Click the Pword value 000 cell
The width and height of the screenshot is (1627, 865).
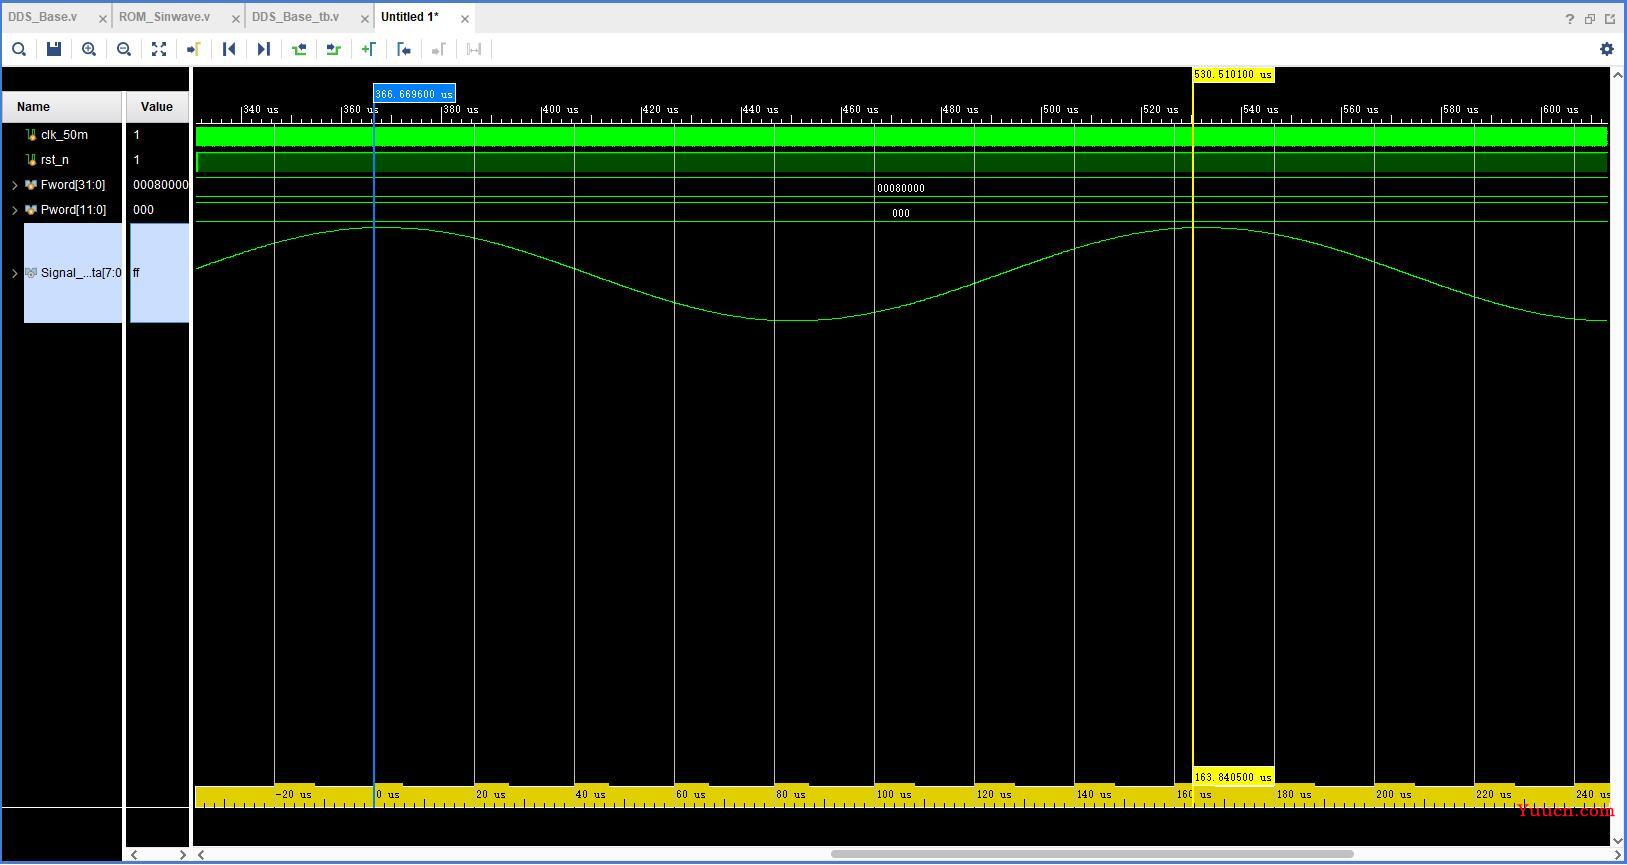click(144, 210)
